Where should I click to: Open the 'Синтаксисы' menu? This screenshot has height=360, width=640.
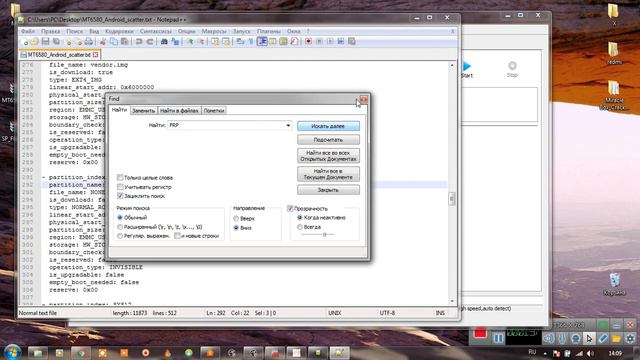[156, 31]
